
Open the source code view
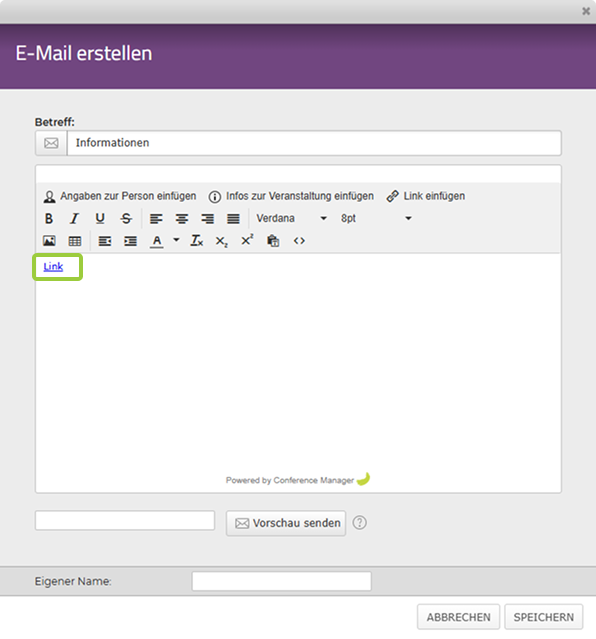pyautogui.click(x=299, y=241)
